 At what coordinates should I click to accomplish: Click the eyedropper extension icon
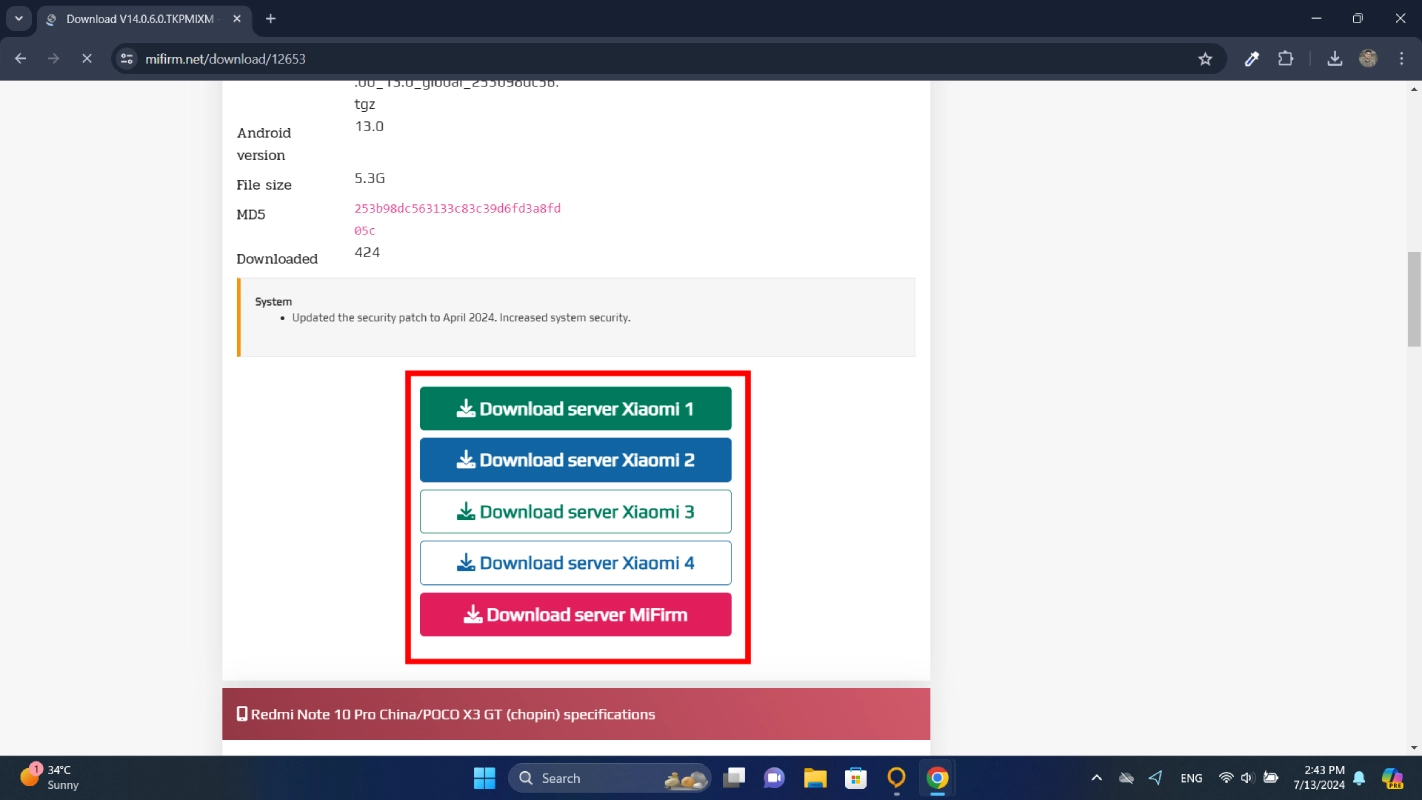tap(1252, 59)
